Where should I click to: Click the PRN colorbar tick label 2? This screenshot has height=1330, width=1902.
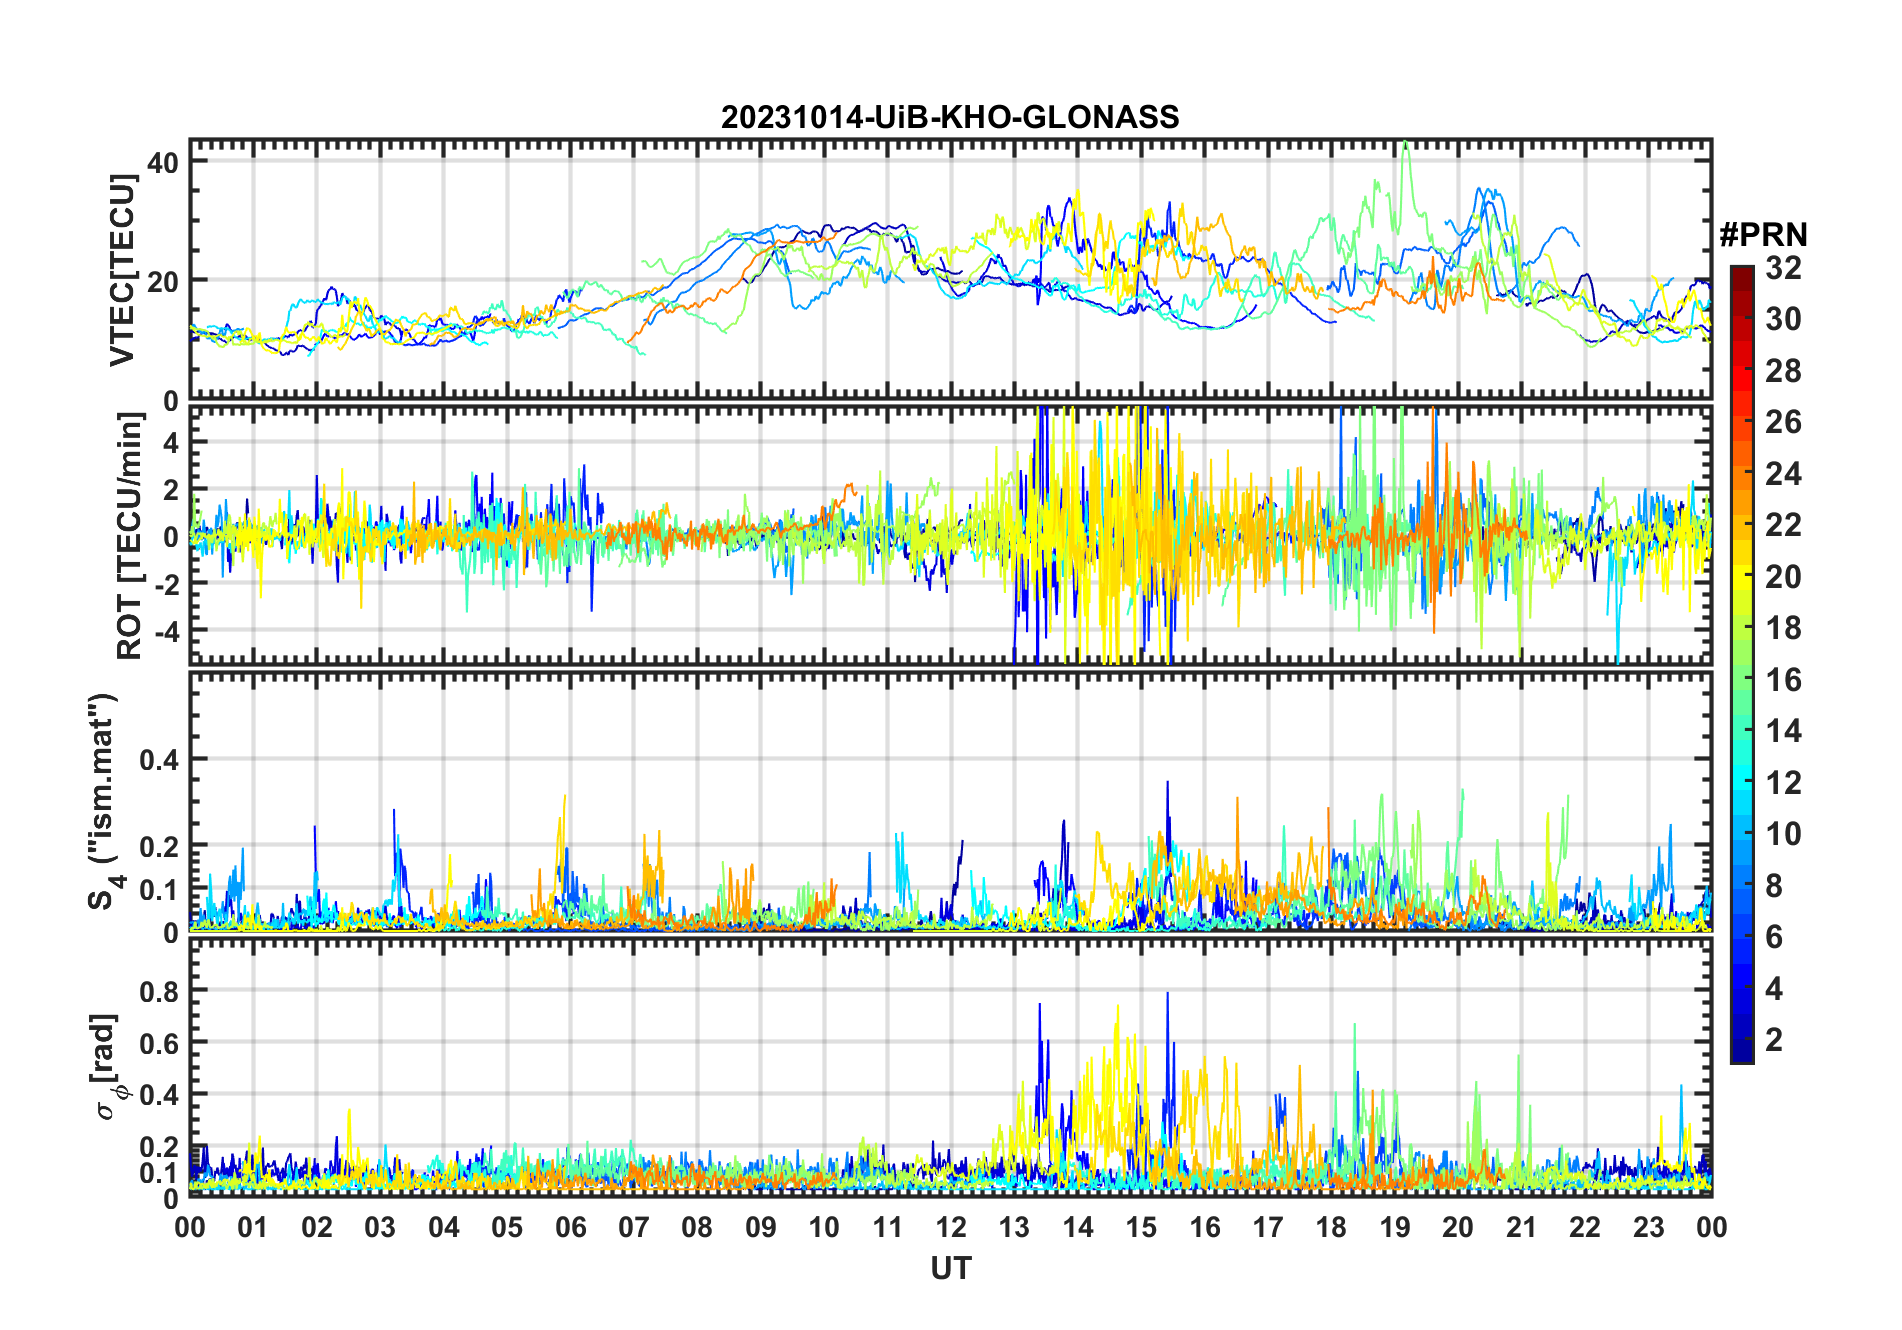(1774, 1040)
